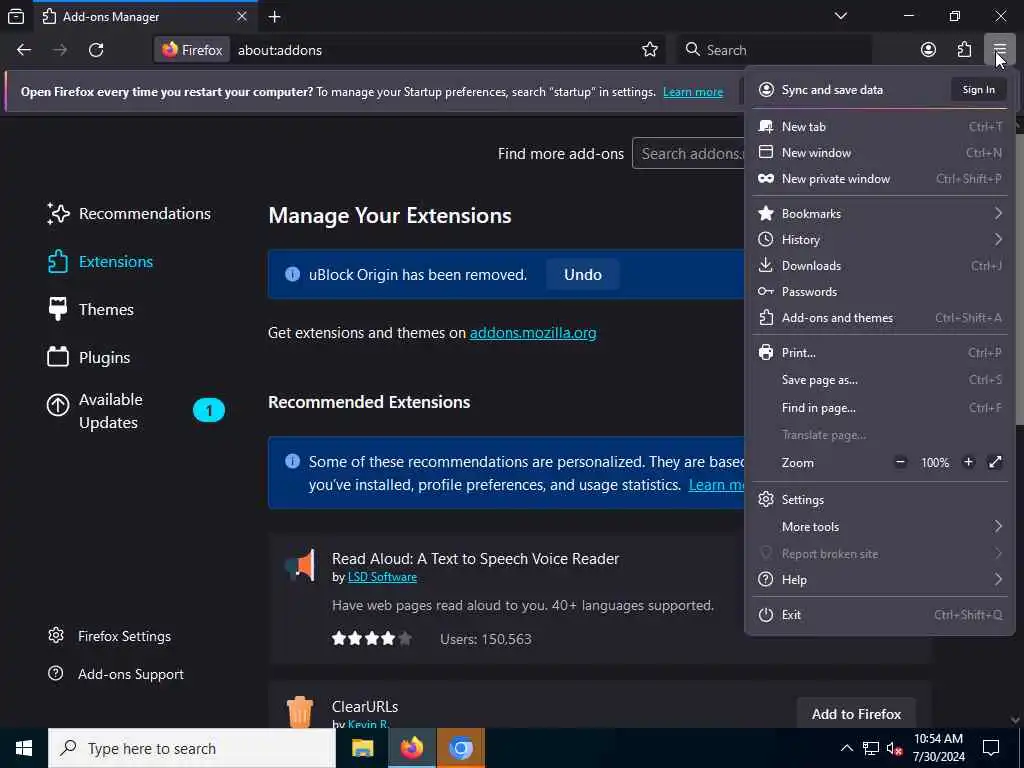Open the addons.mozilla.org link

(x=533, y=333)
